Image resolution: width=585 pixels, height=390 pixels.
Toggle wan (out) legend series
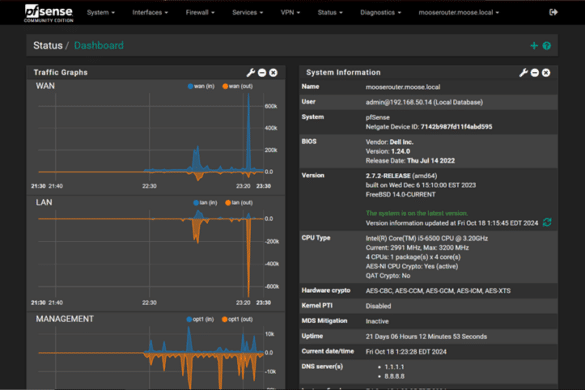point(238,86)
